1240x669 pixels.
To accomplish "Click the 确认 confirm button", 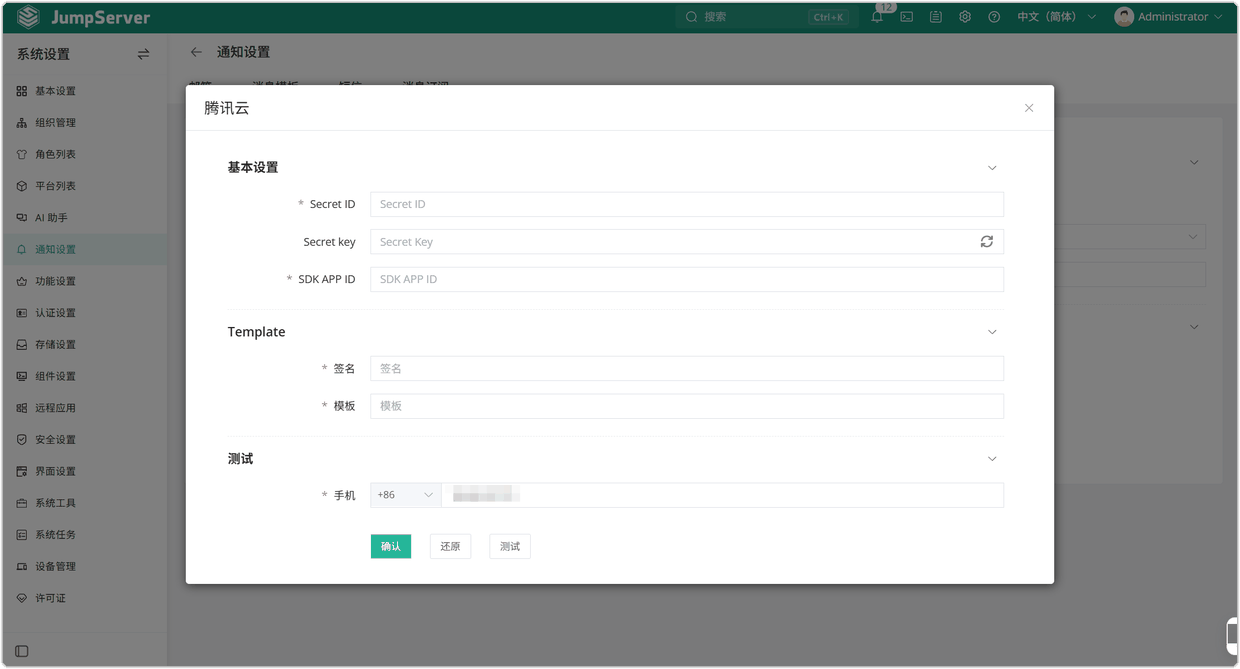I will tap(391, 546).
